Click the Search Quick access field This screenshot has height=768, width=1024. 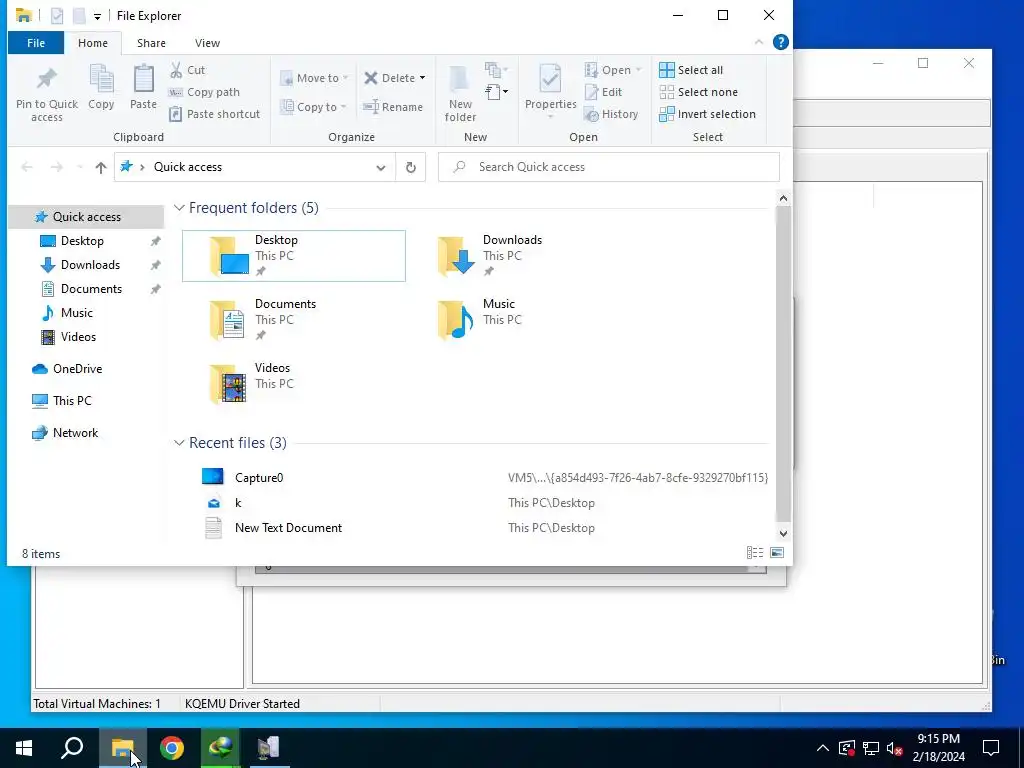pos(609,167)
